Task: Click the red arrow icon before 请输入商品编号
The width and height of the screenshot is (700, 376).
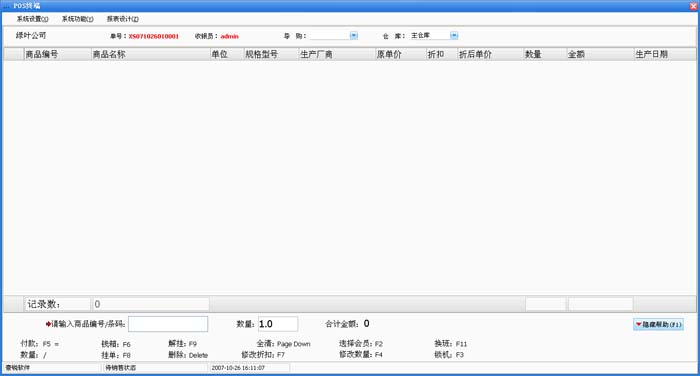Action: coord(48,324)
